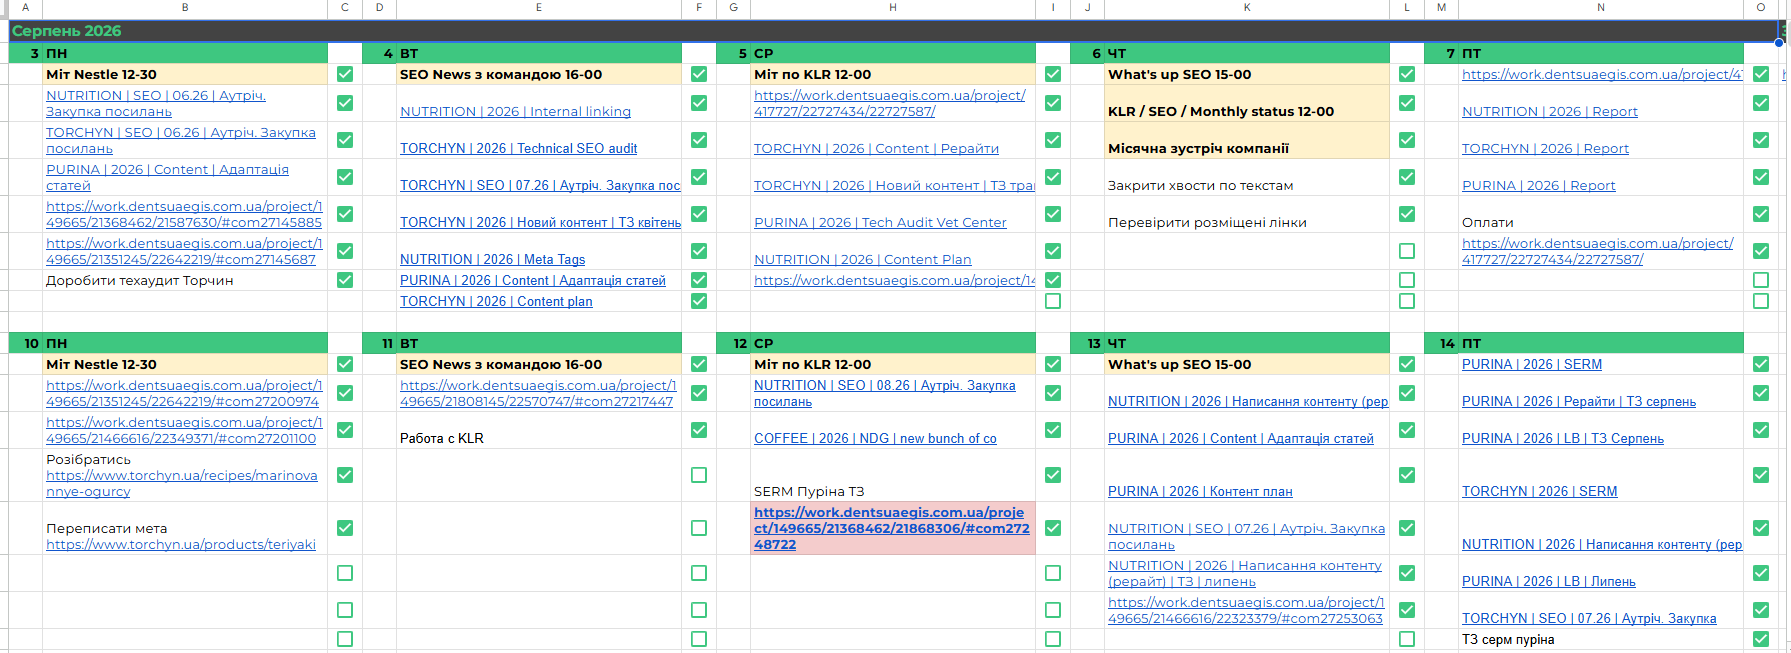The height and width of the screenshot is (653, 1791).
Task: Toggle checkbox beside "ТЗ серм пуріна"
Action: pyautogui.click(x=1761, y=639)
